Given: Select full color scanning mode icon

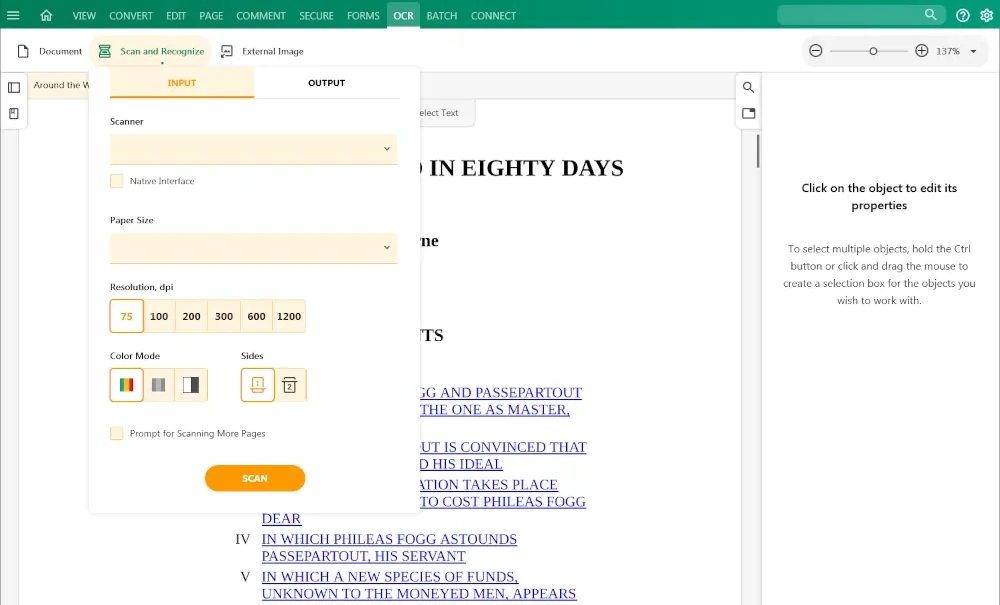Looking at the screenshot, I should [126, 385].
